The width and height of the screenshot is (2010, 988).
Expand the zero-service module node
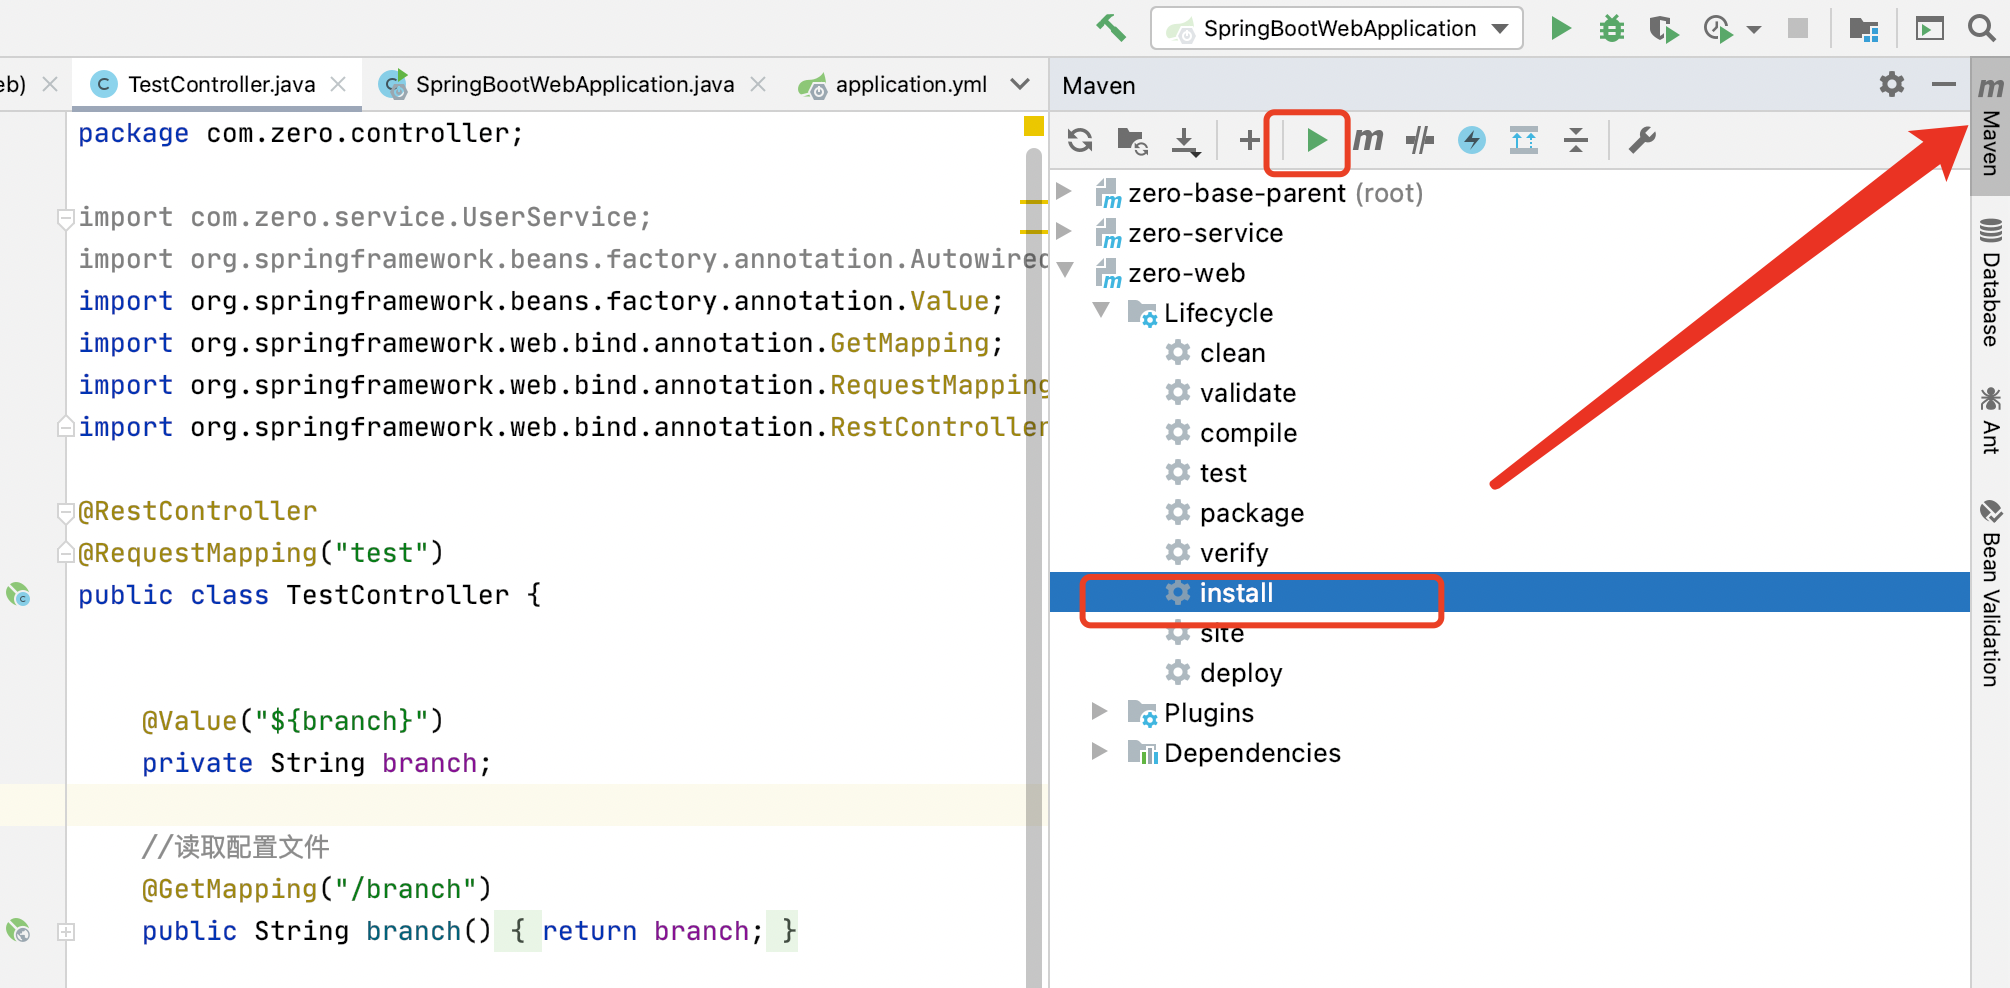pos(1065,231)
